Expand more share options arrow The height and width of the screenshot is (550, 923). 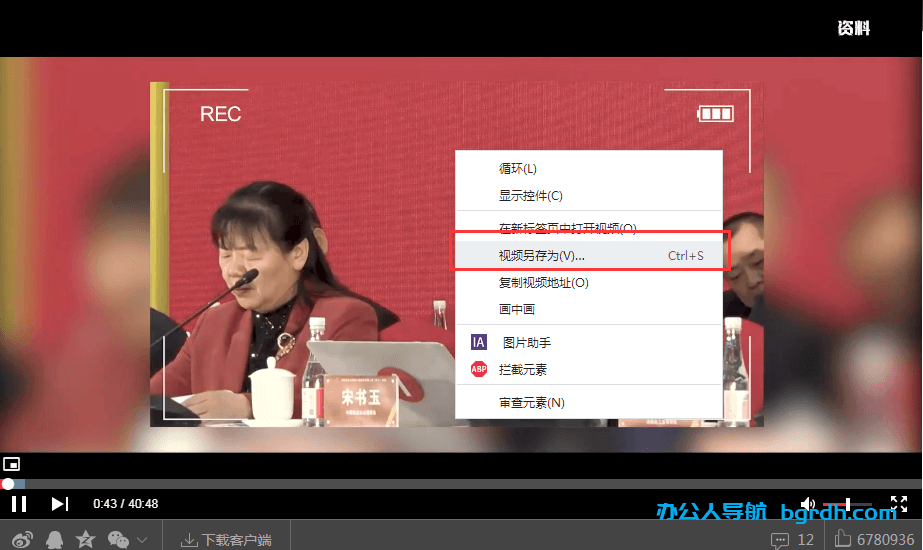[x=142, y=540]
